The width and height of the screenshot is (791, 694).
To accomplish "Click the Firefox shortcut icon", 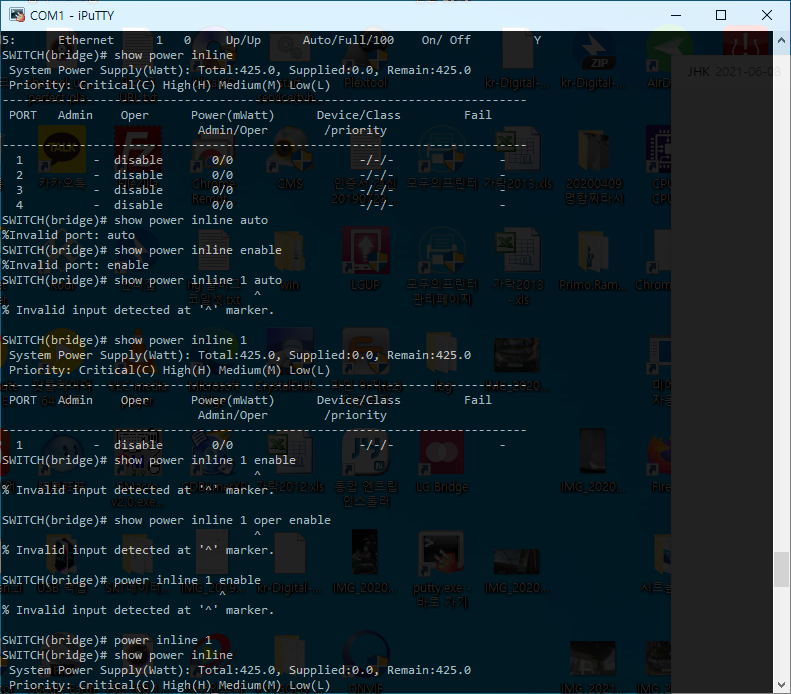I will tap(660, 455).
